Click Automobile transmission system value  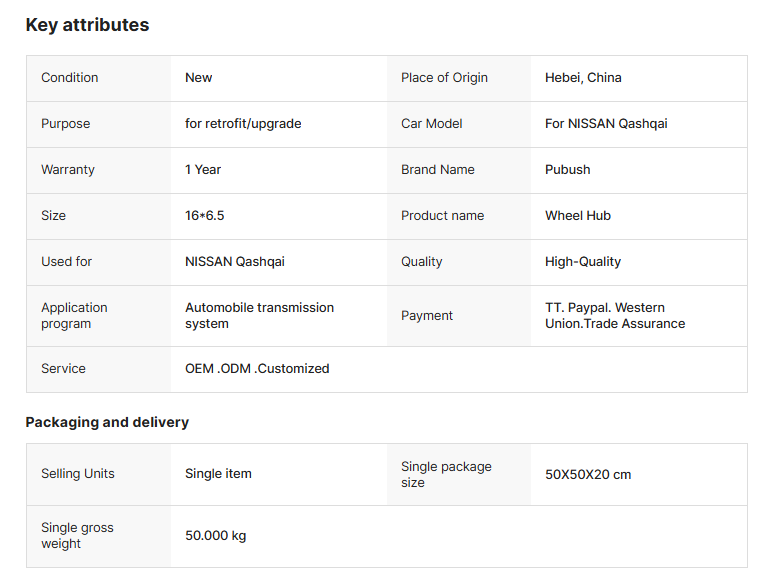point(259,316)
